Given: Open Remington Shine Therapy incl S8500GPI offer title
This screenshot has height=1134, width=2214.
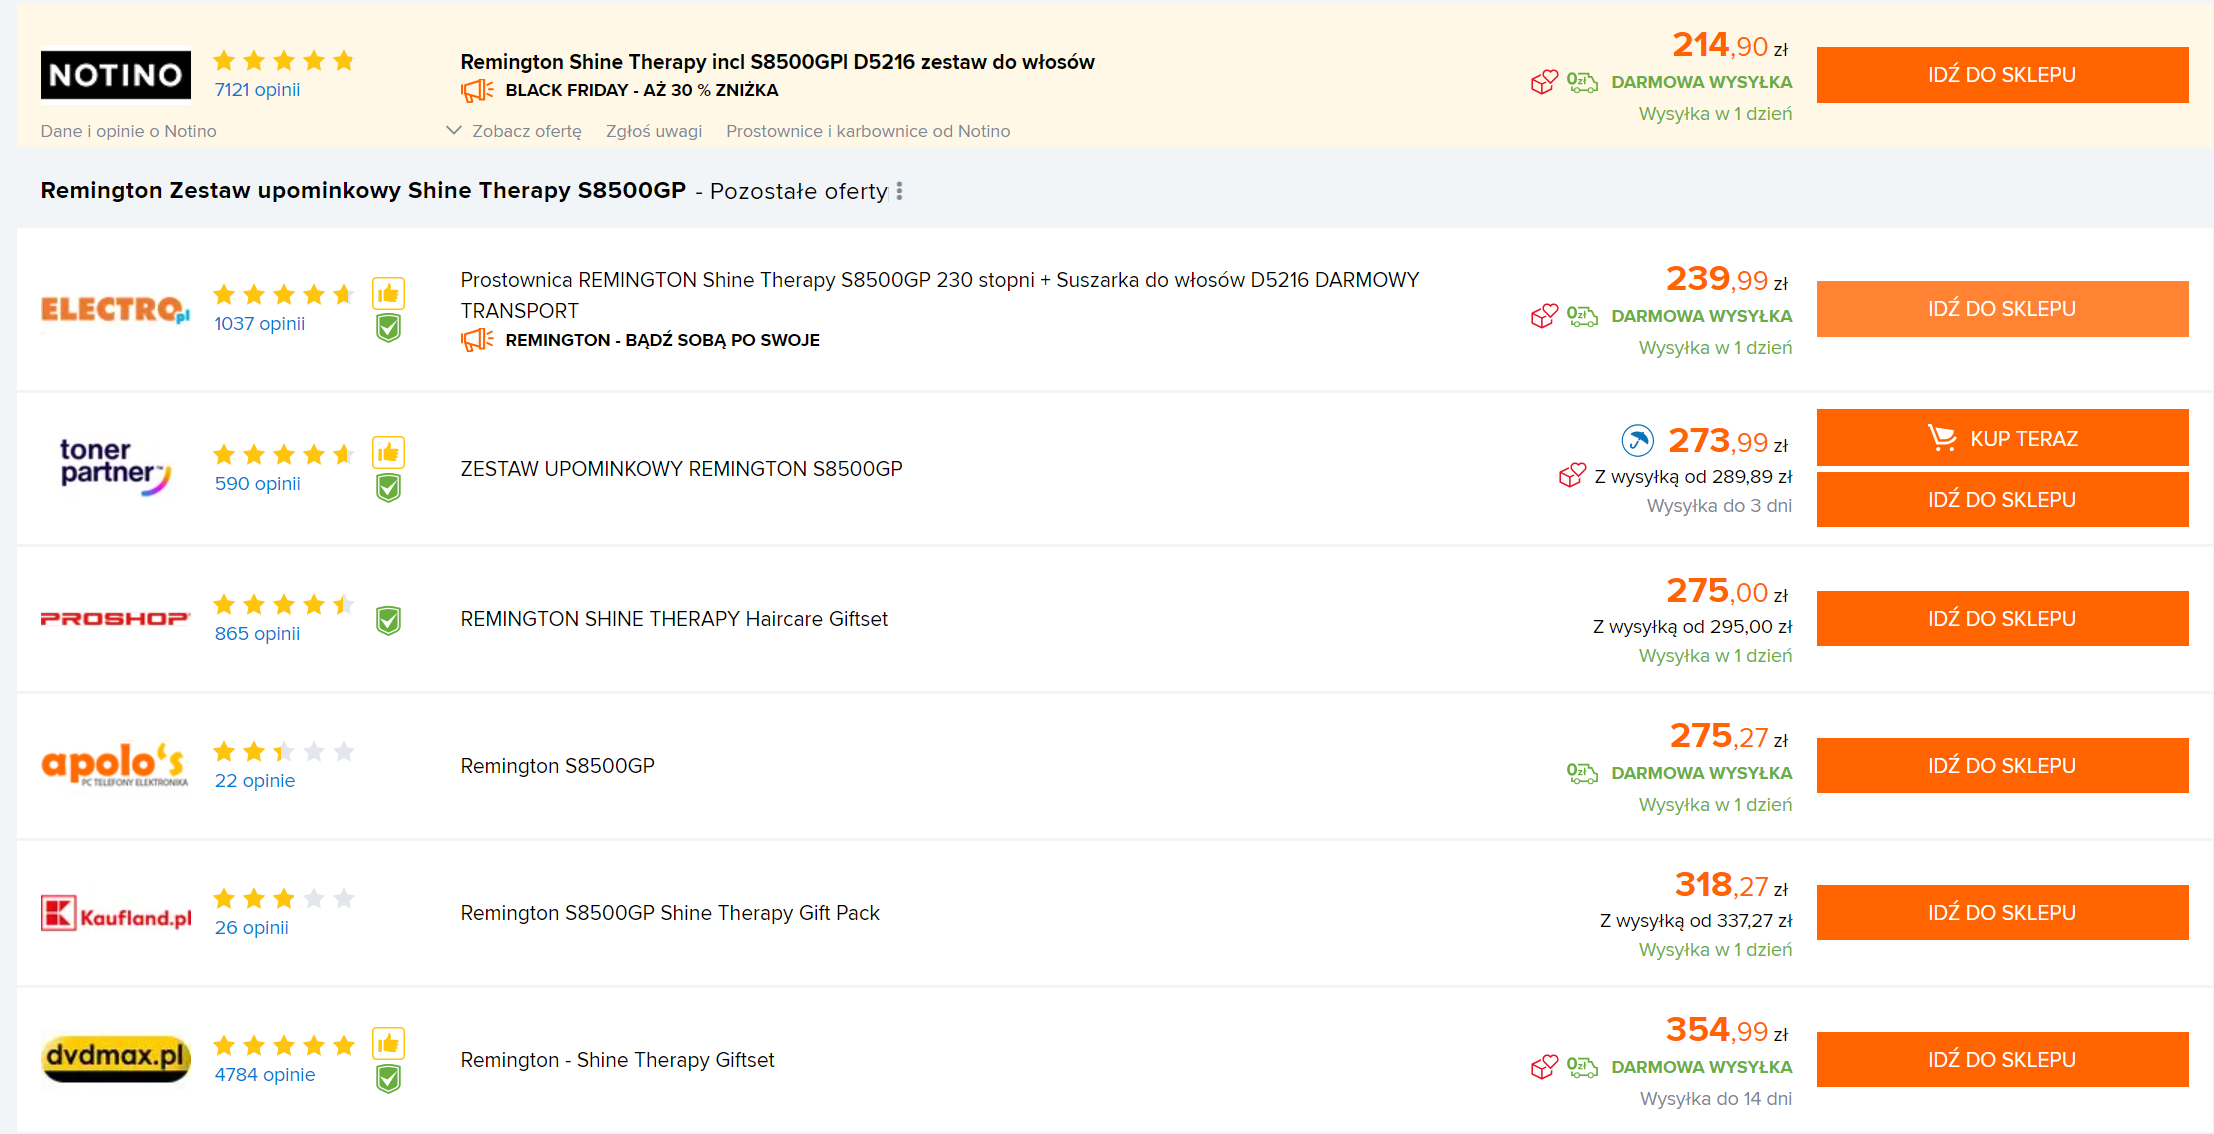Looking at the screenshot, I should (x=777, y=62).
